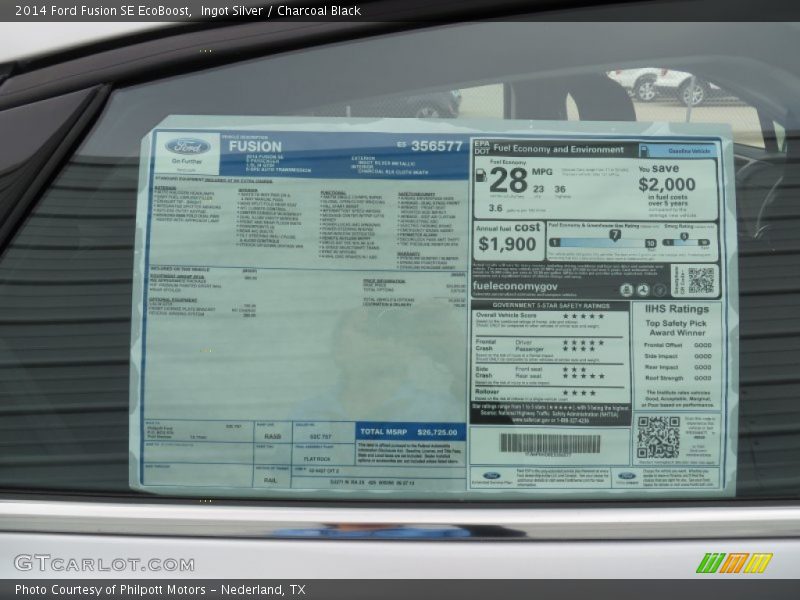Click the number 356577 in the sticker header

(436, 146)
